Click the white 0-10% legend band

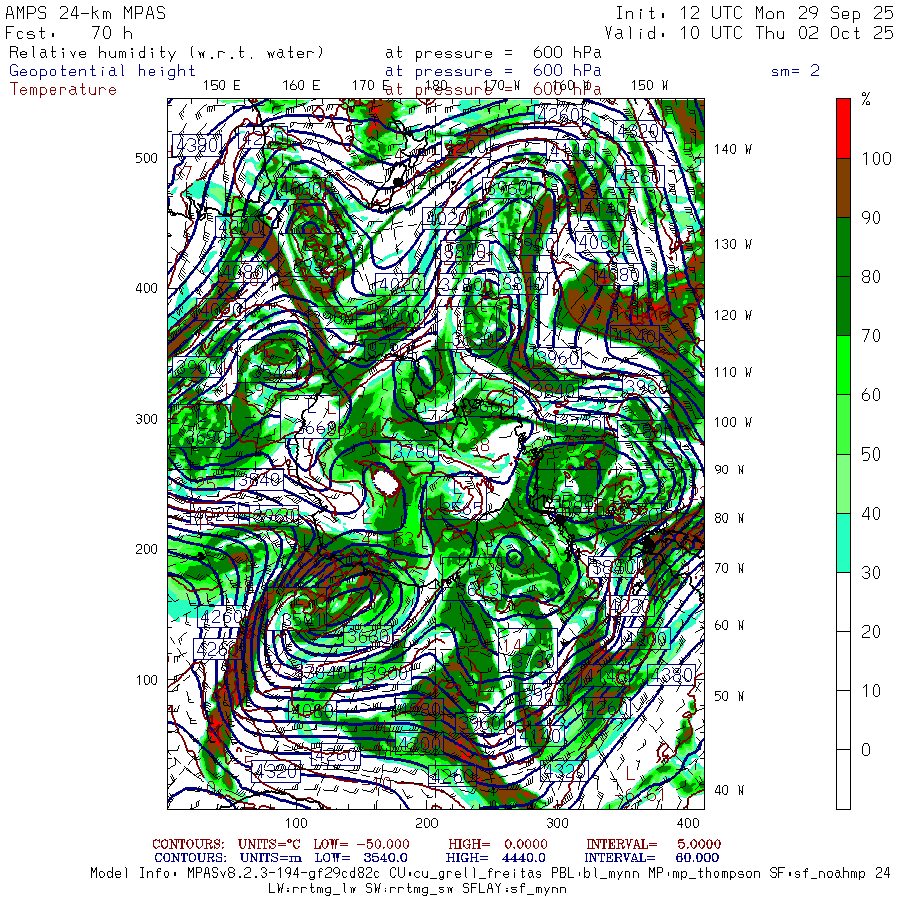click(x=843, y=779)
